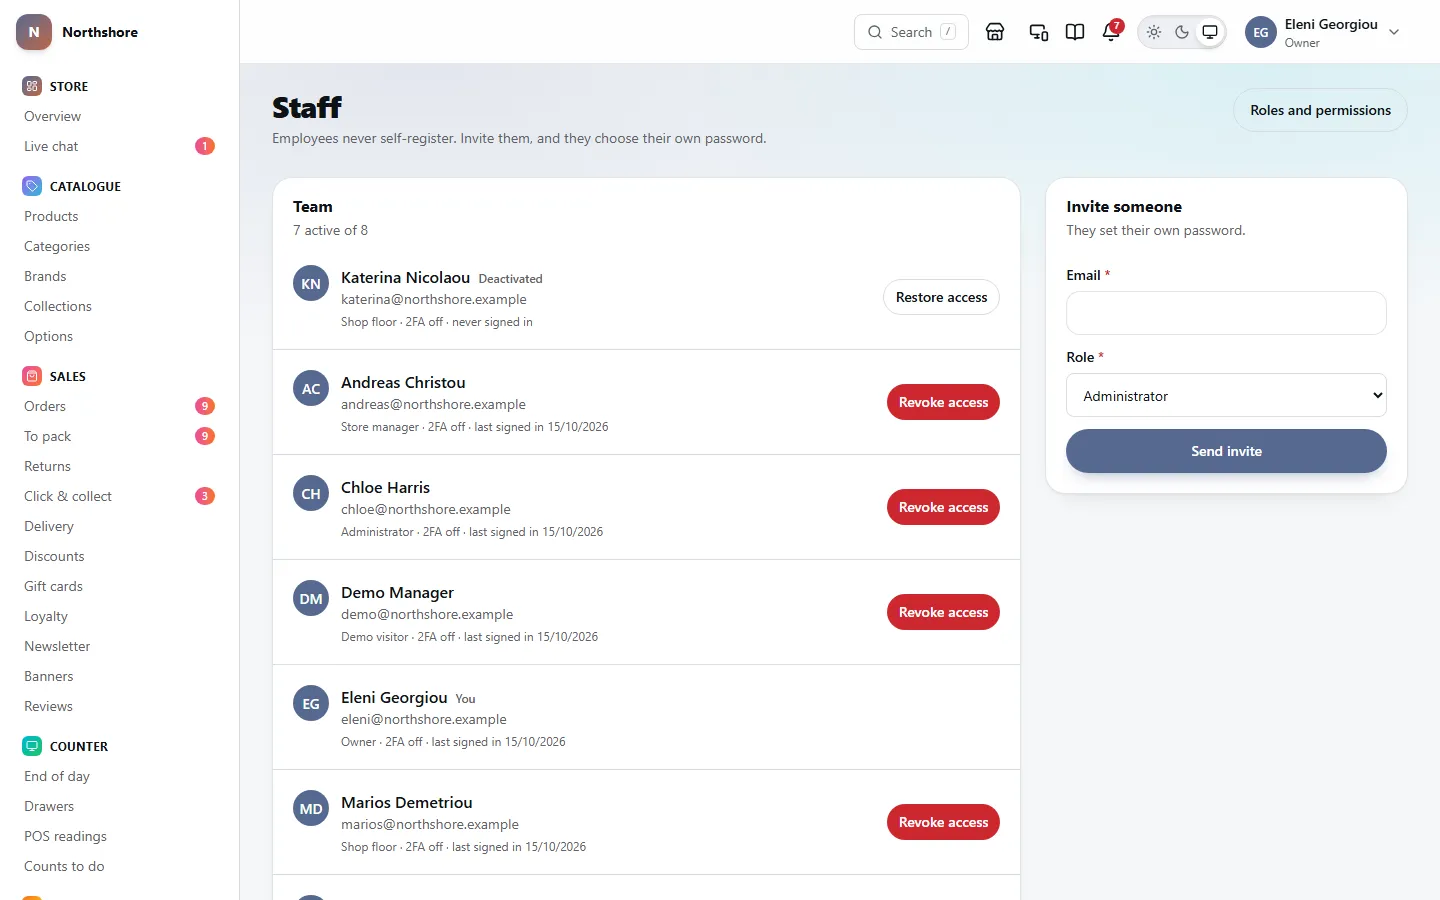The image size is (1440, 900).
Task: Click the Send invite button
Action: 1226,451
